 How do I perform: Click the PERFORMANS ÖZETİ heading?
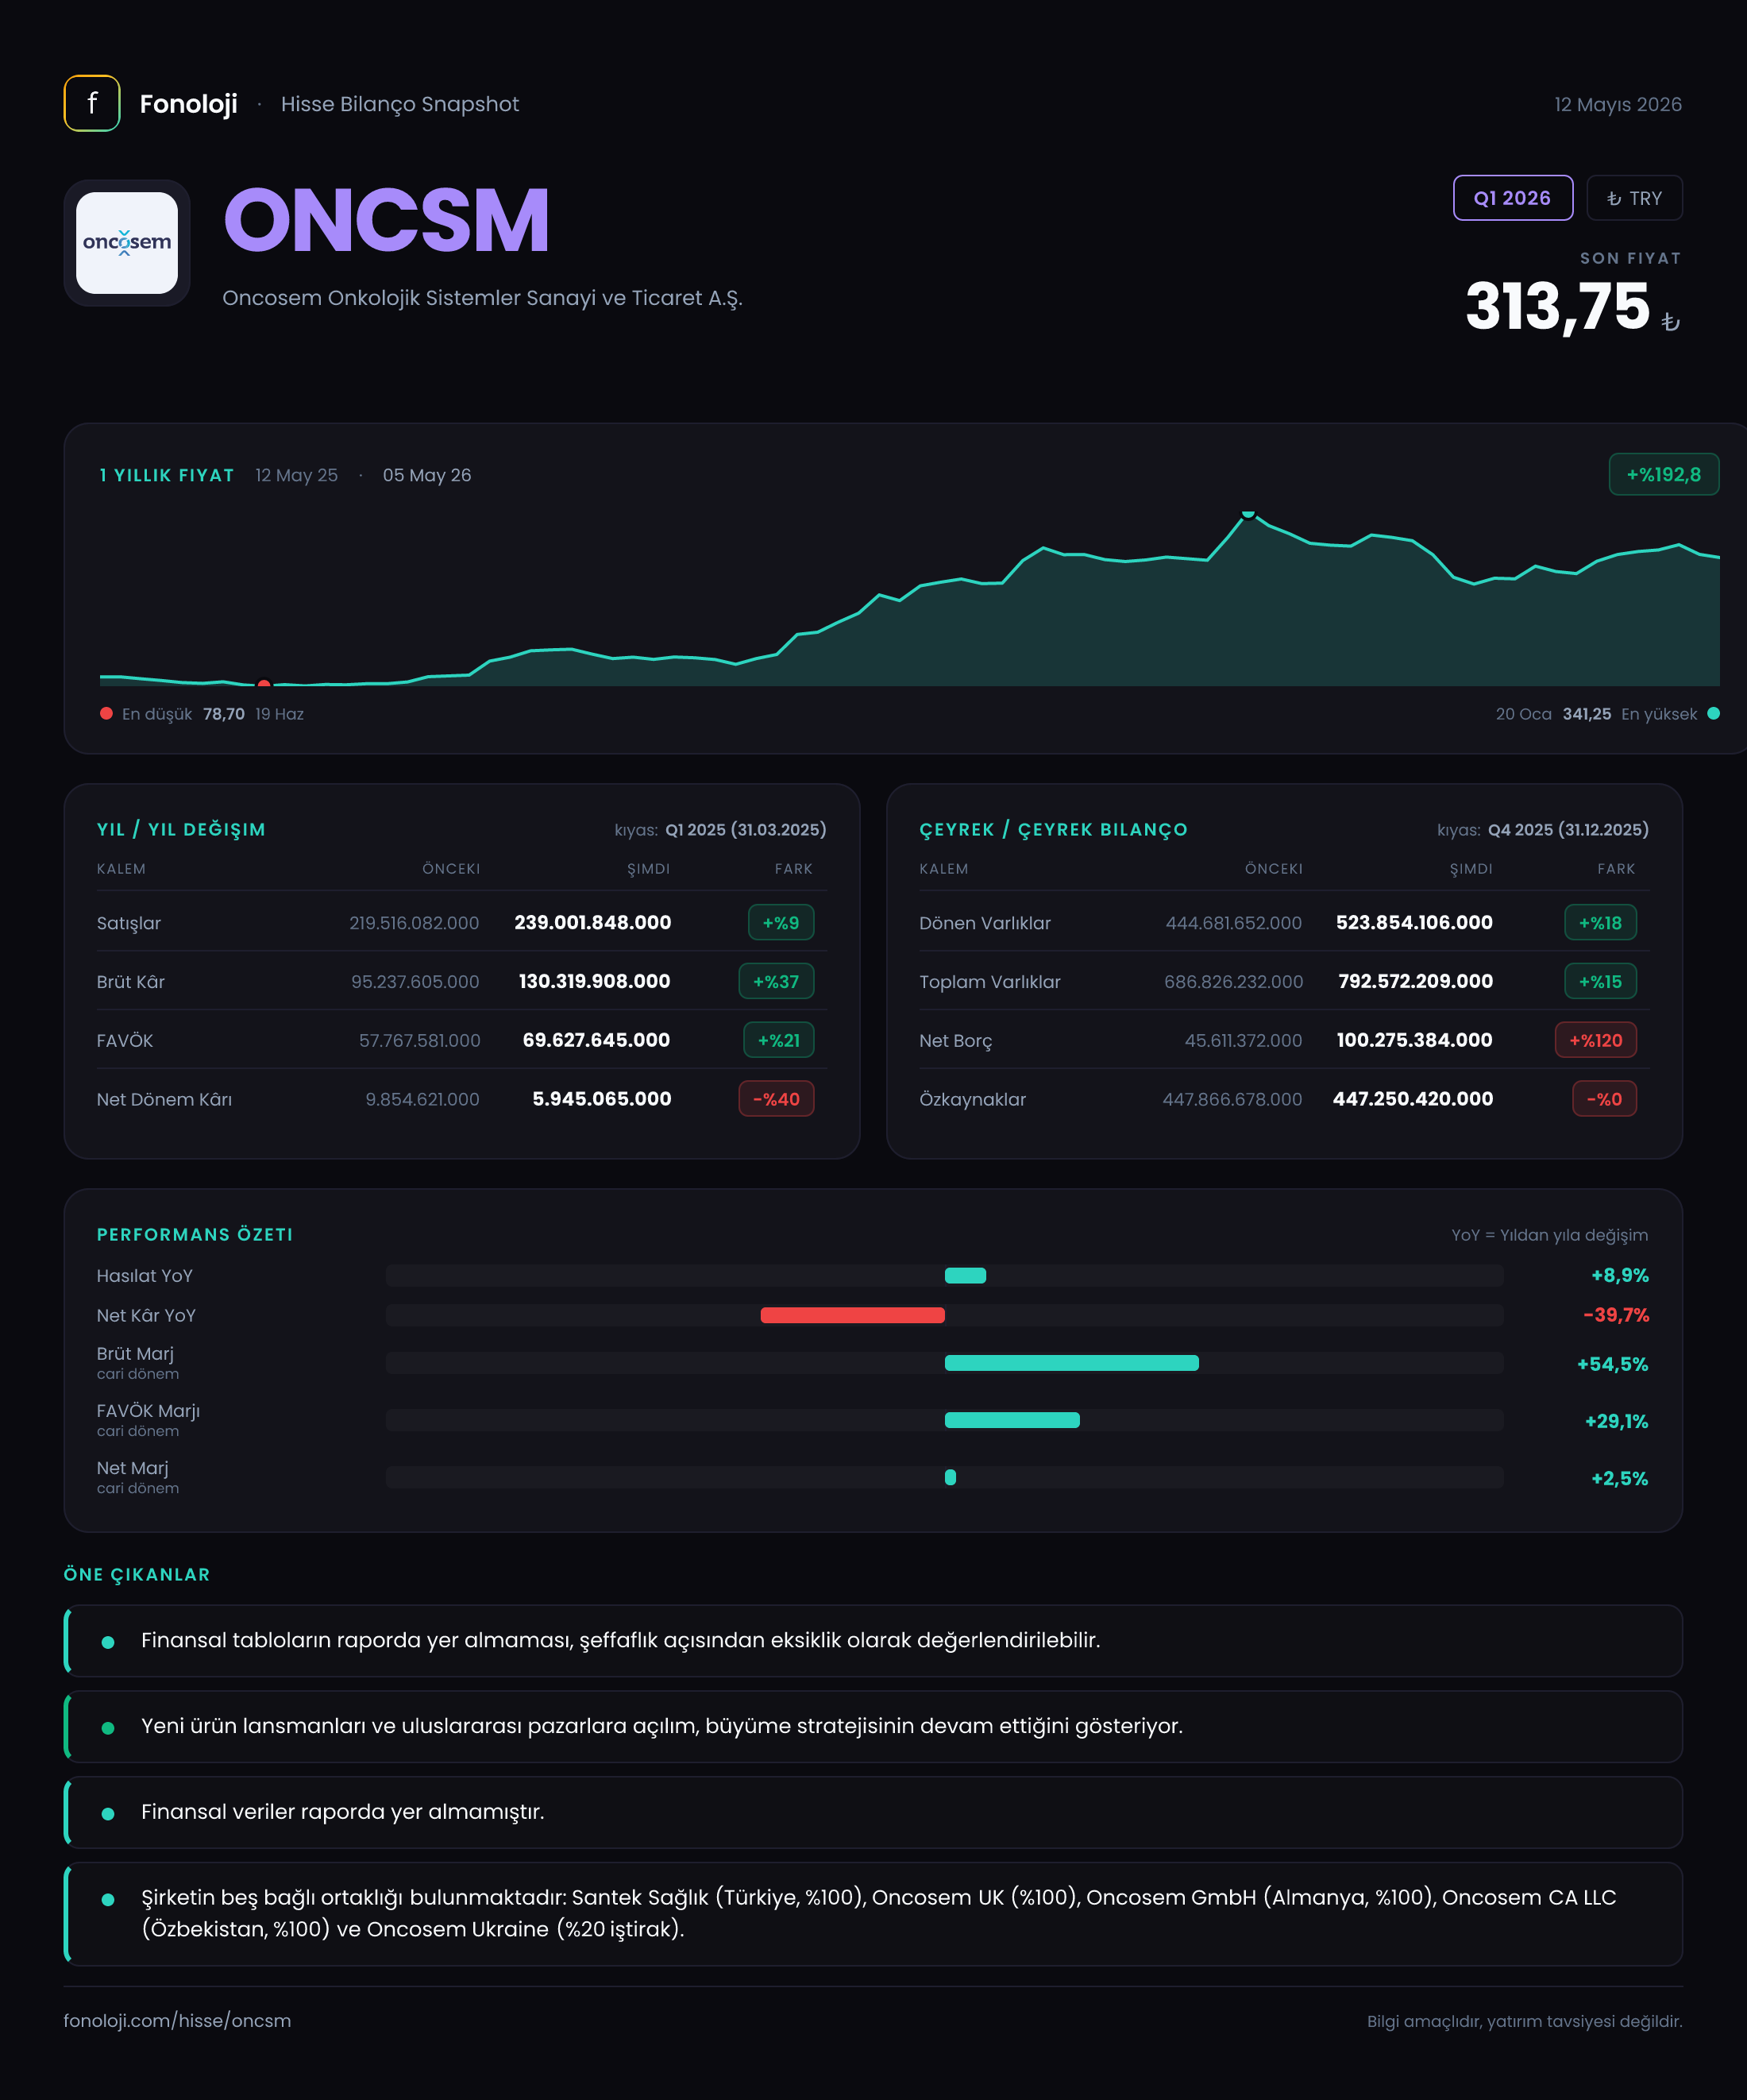[195, 1234]
